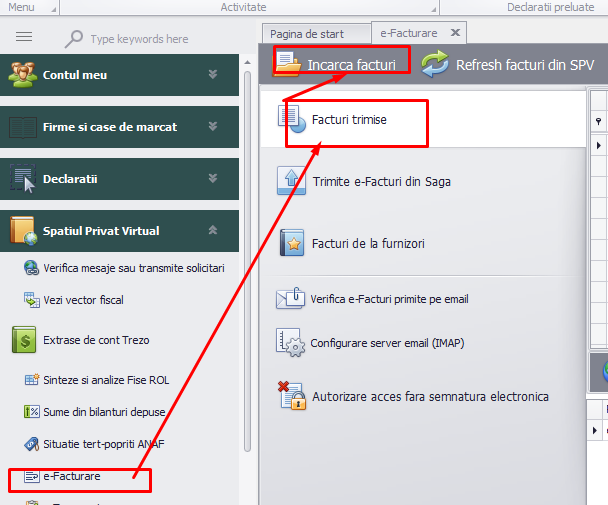Click the Refresh facturi din SPV icon
Viewport: 608px width, 505px height.
(x=435, y=64)
